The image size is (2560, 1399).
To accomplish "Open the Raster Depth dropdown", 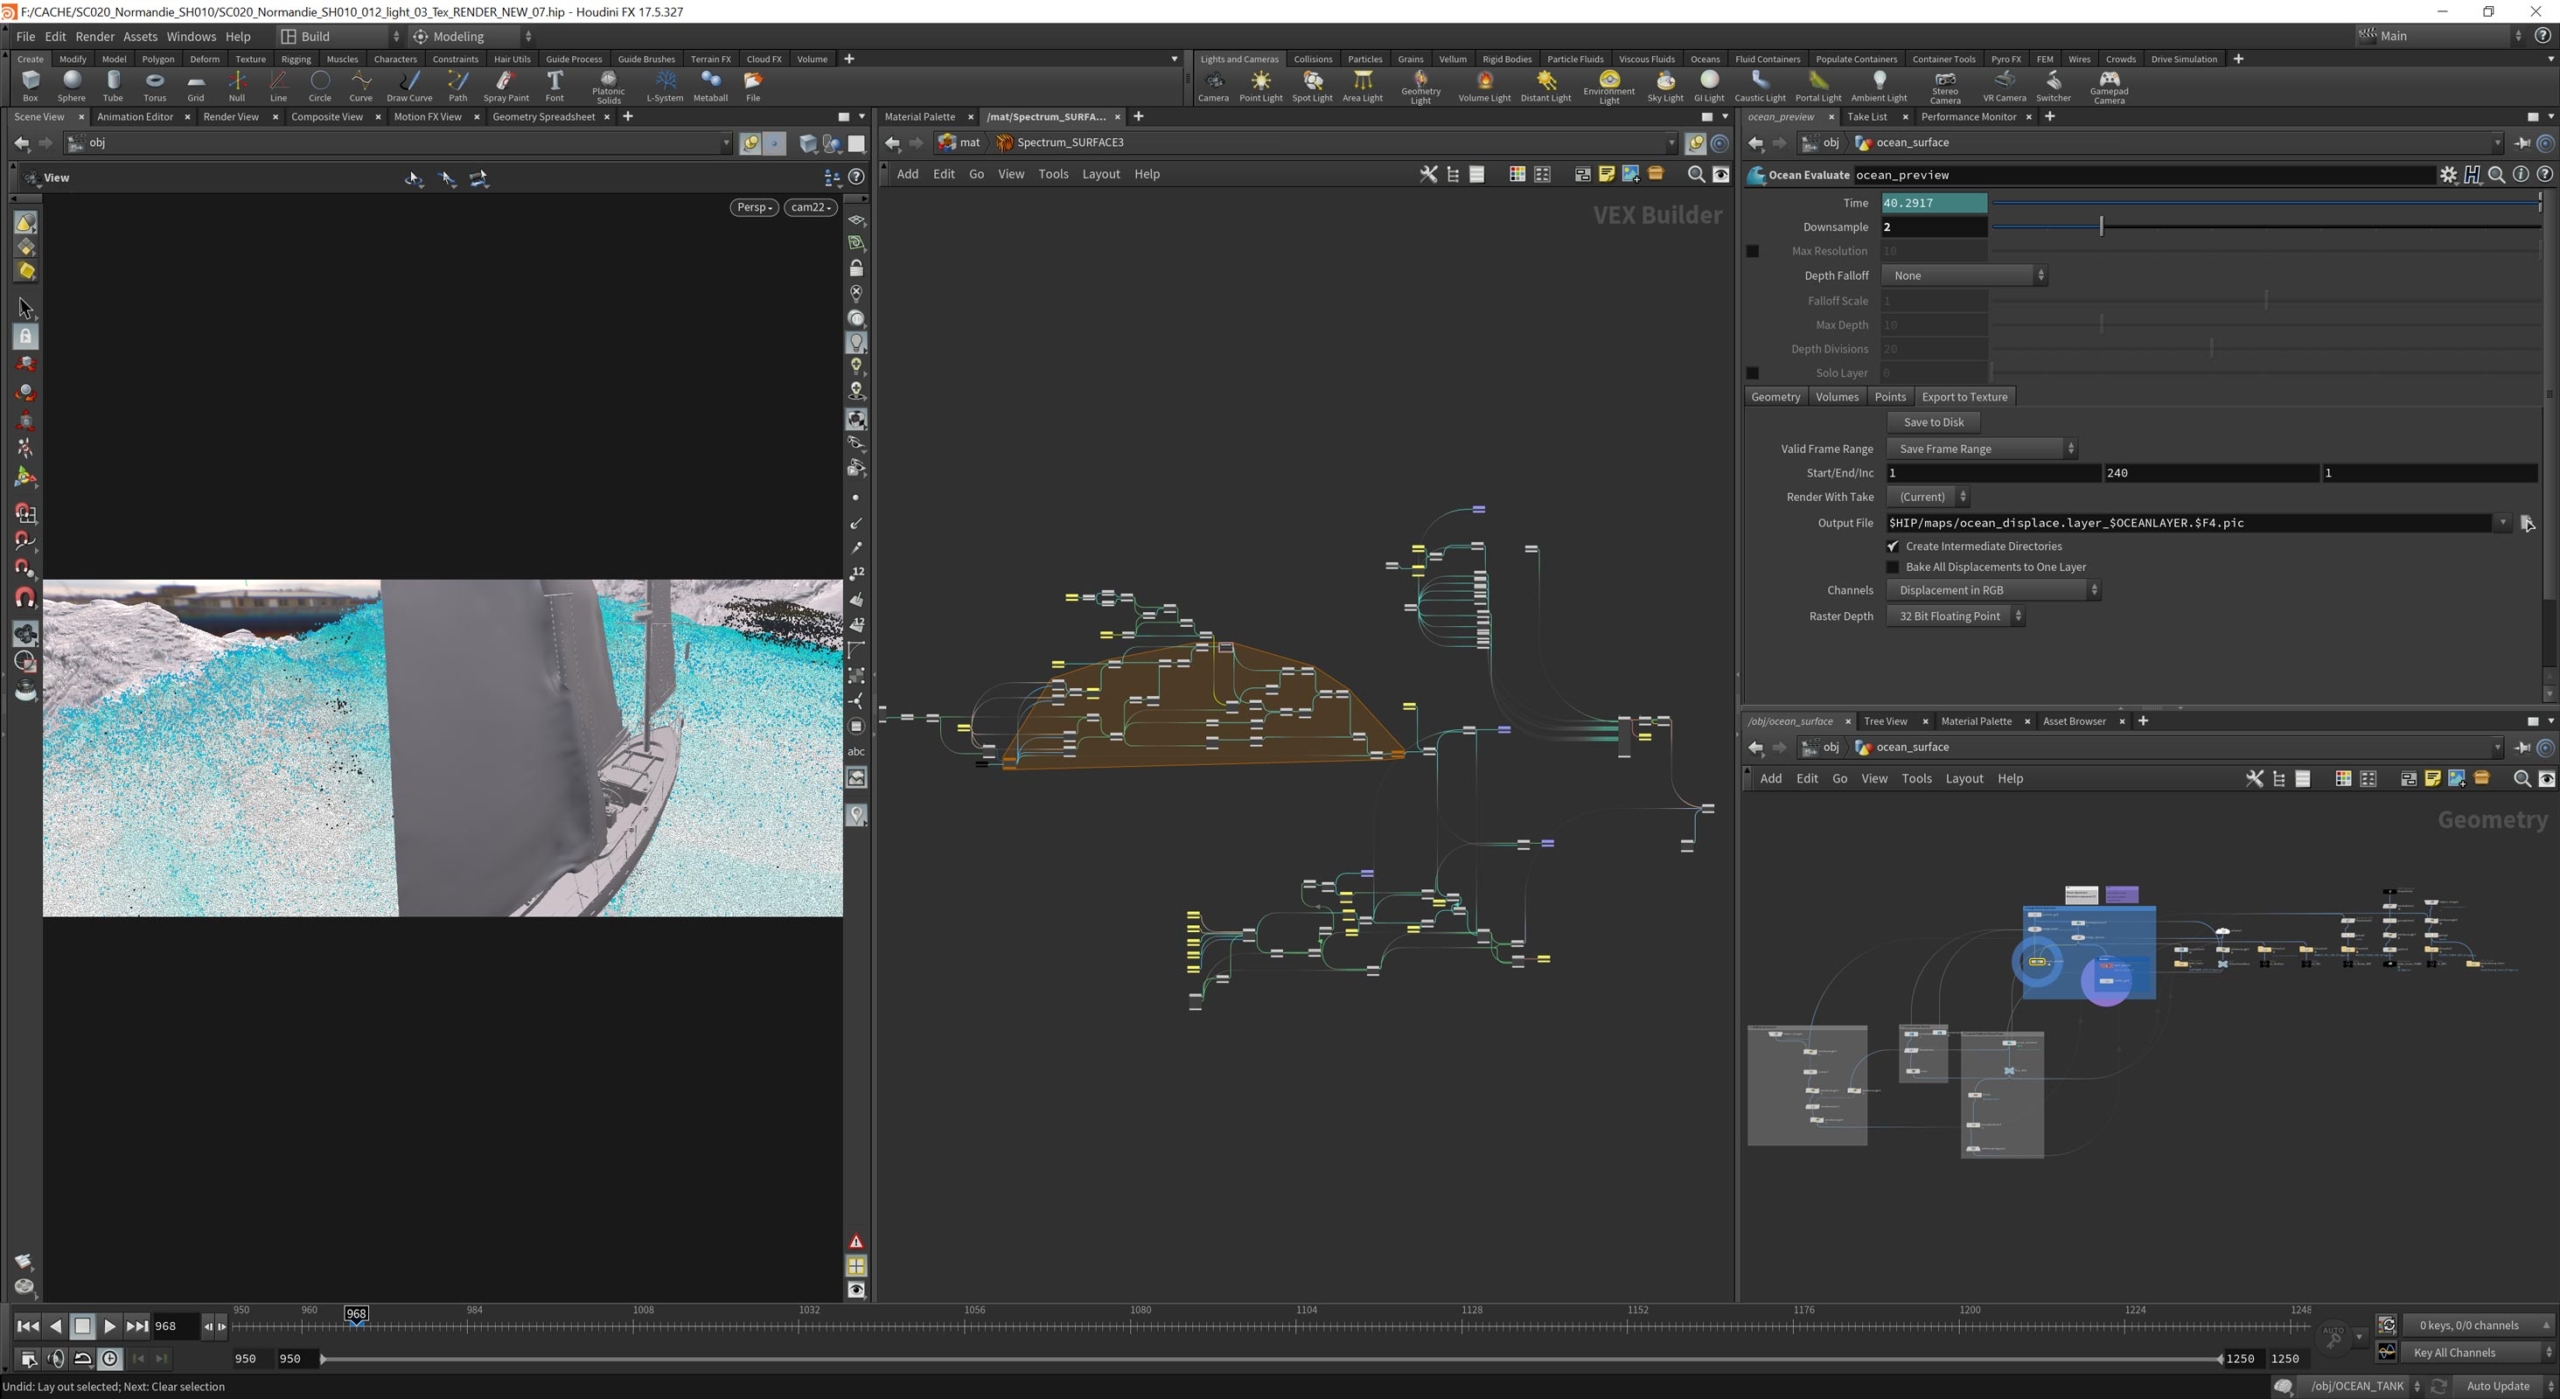I will tap(1955, 616).
